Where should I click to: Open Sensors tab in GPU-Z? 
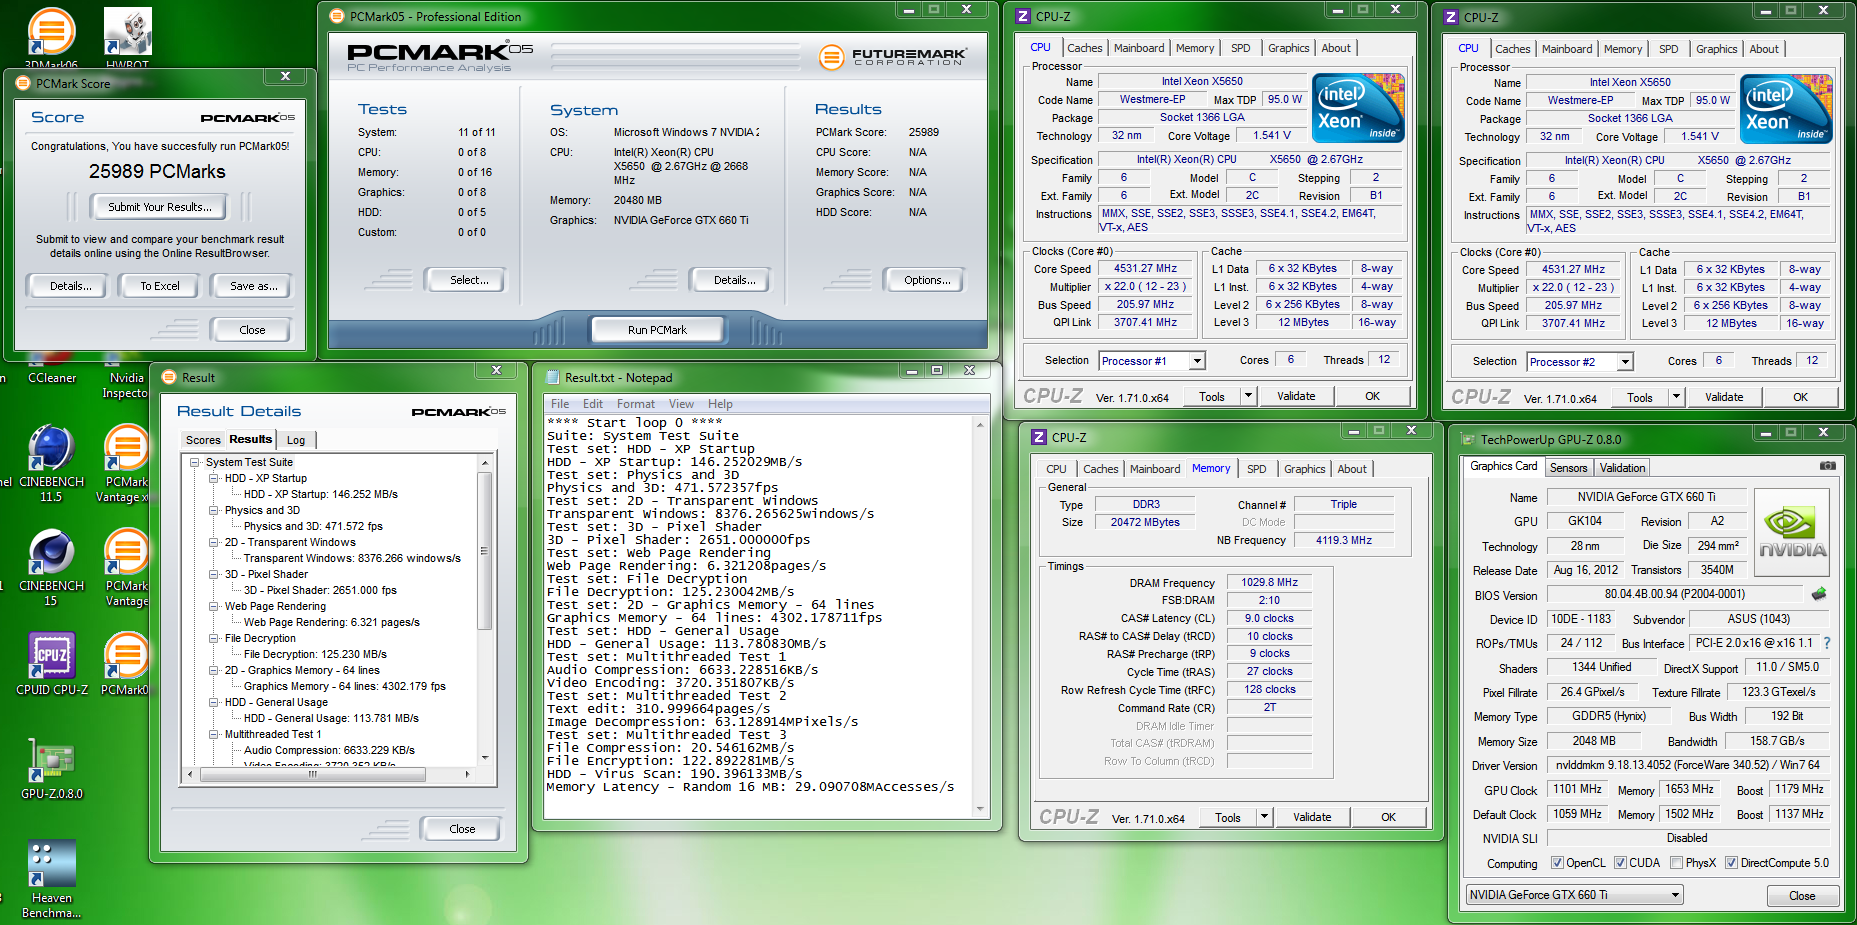[x=1568, y=468]
